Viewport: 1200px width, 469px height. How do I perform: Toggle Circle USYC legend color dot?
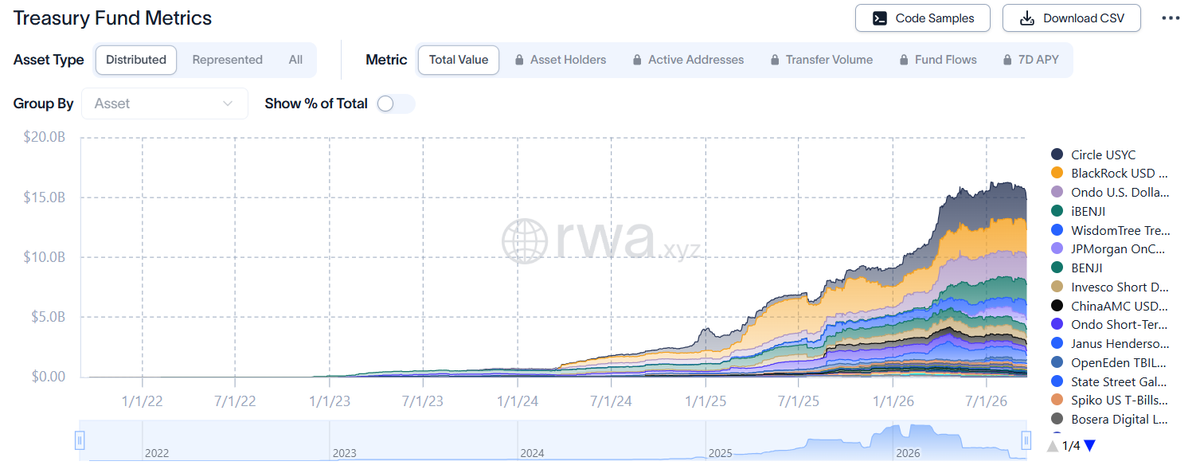(x=1056, y=154)
